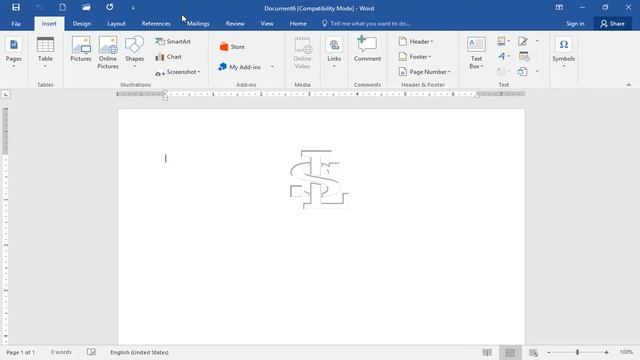Open the Page Number dropdown
Screen dimensions: 640x360
(x=424, y=72)
